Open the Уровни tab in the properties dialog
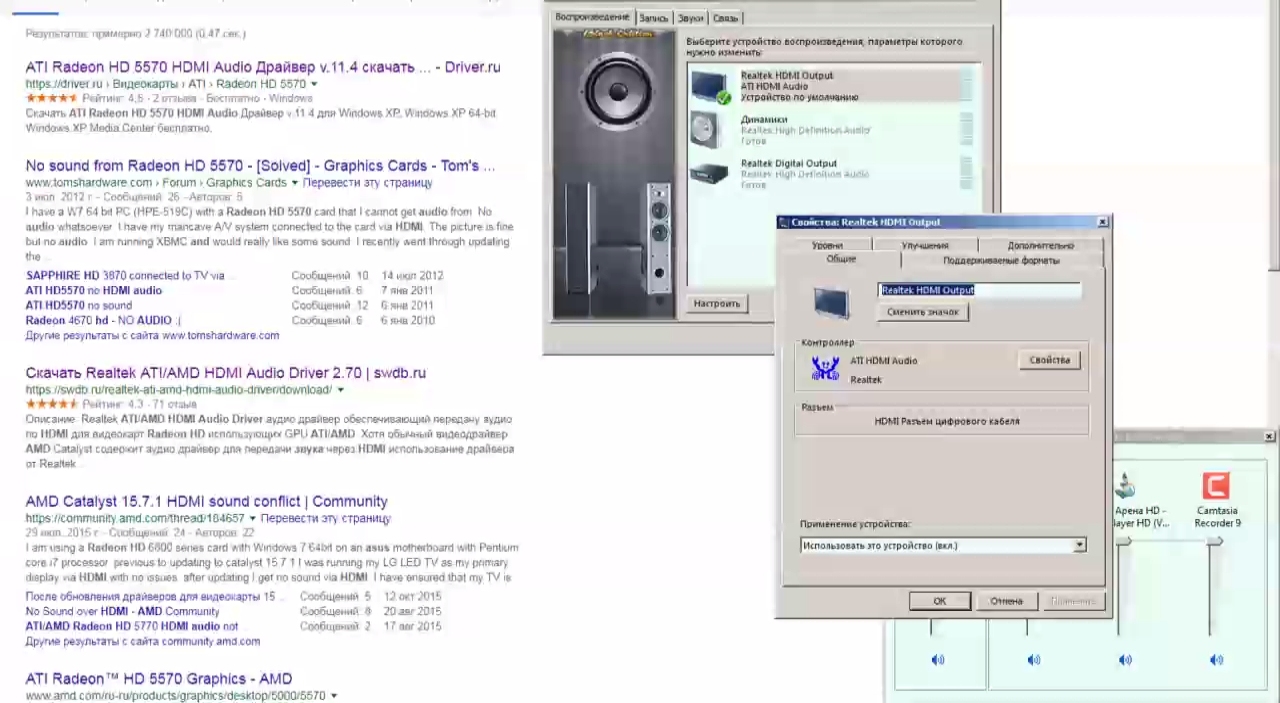 [x=827, y=245]
